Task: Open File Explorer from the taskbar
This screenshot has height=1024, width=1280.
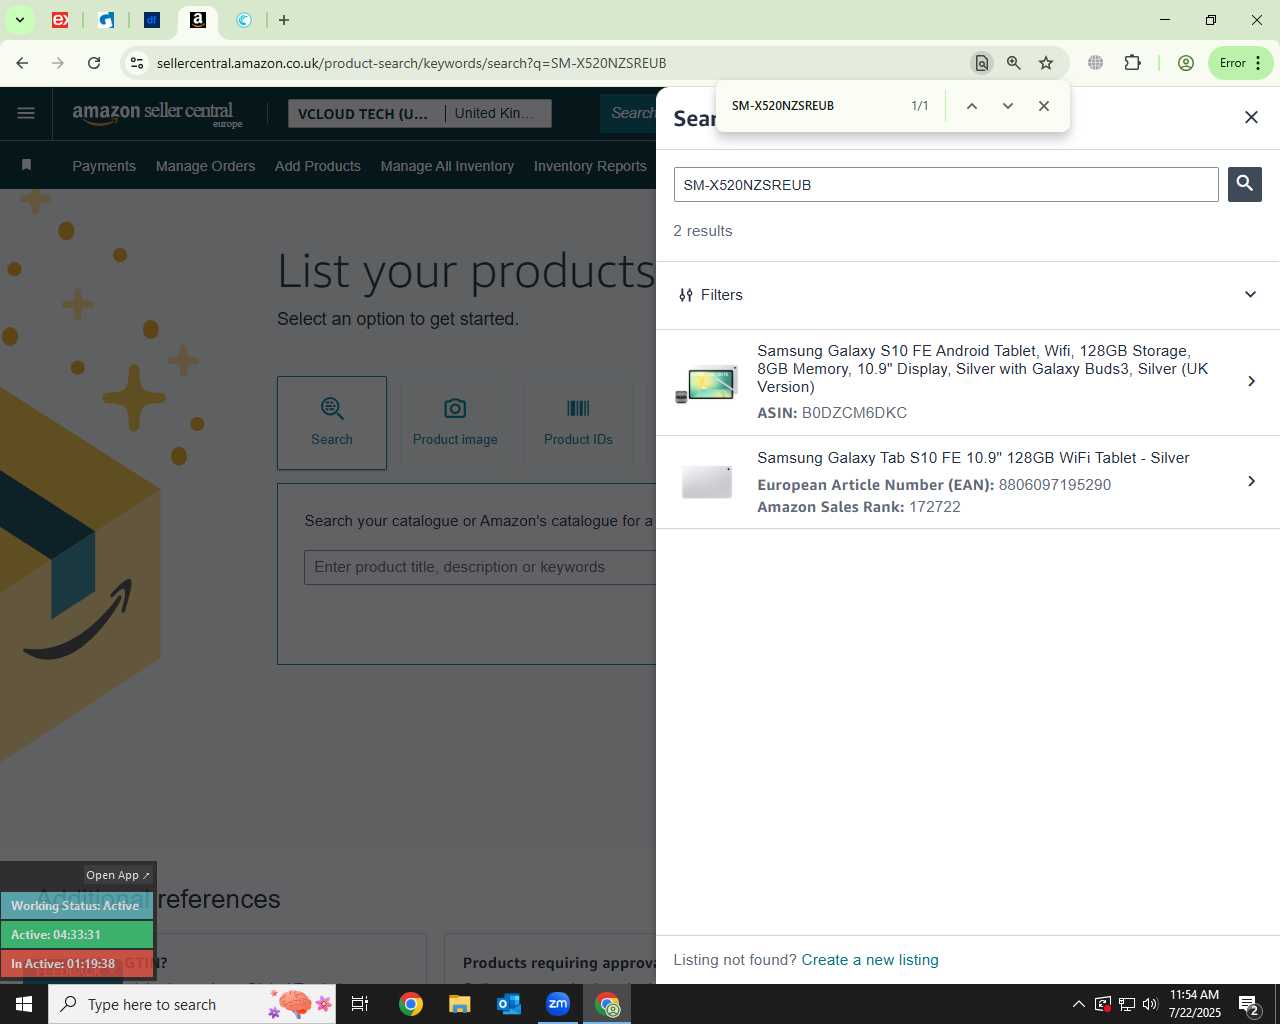Action: [459, 1004]
